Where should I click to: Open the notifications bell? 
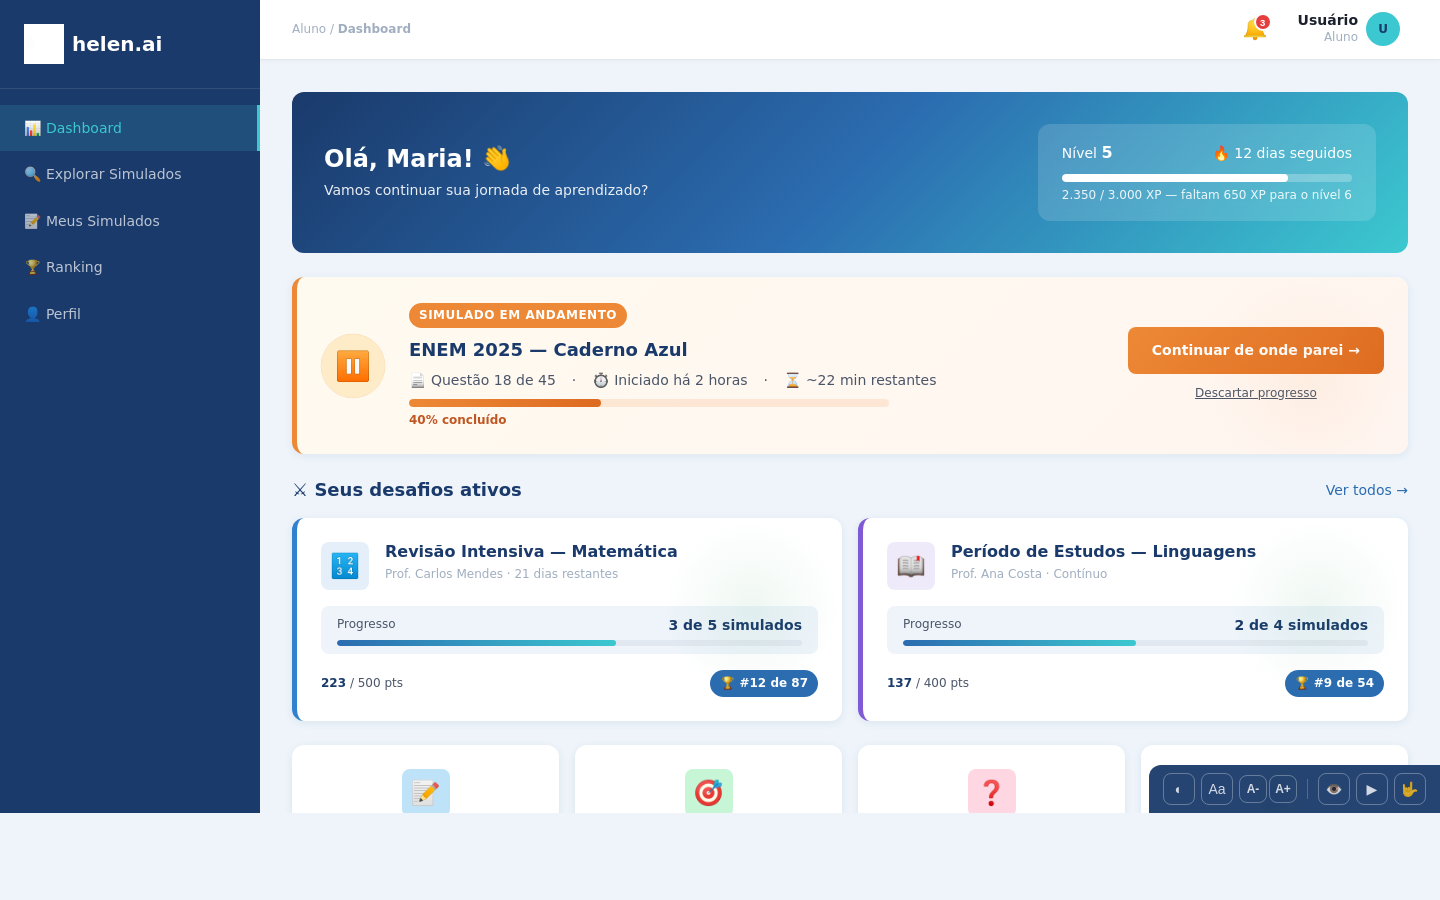coord(1254,28)
